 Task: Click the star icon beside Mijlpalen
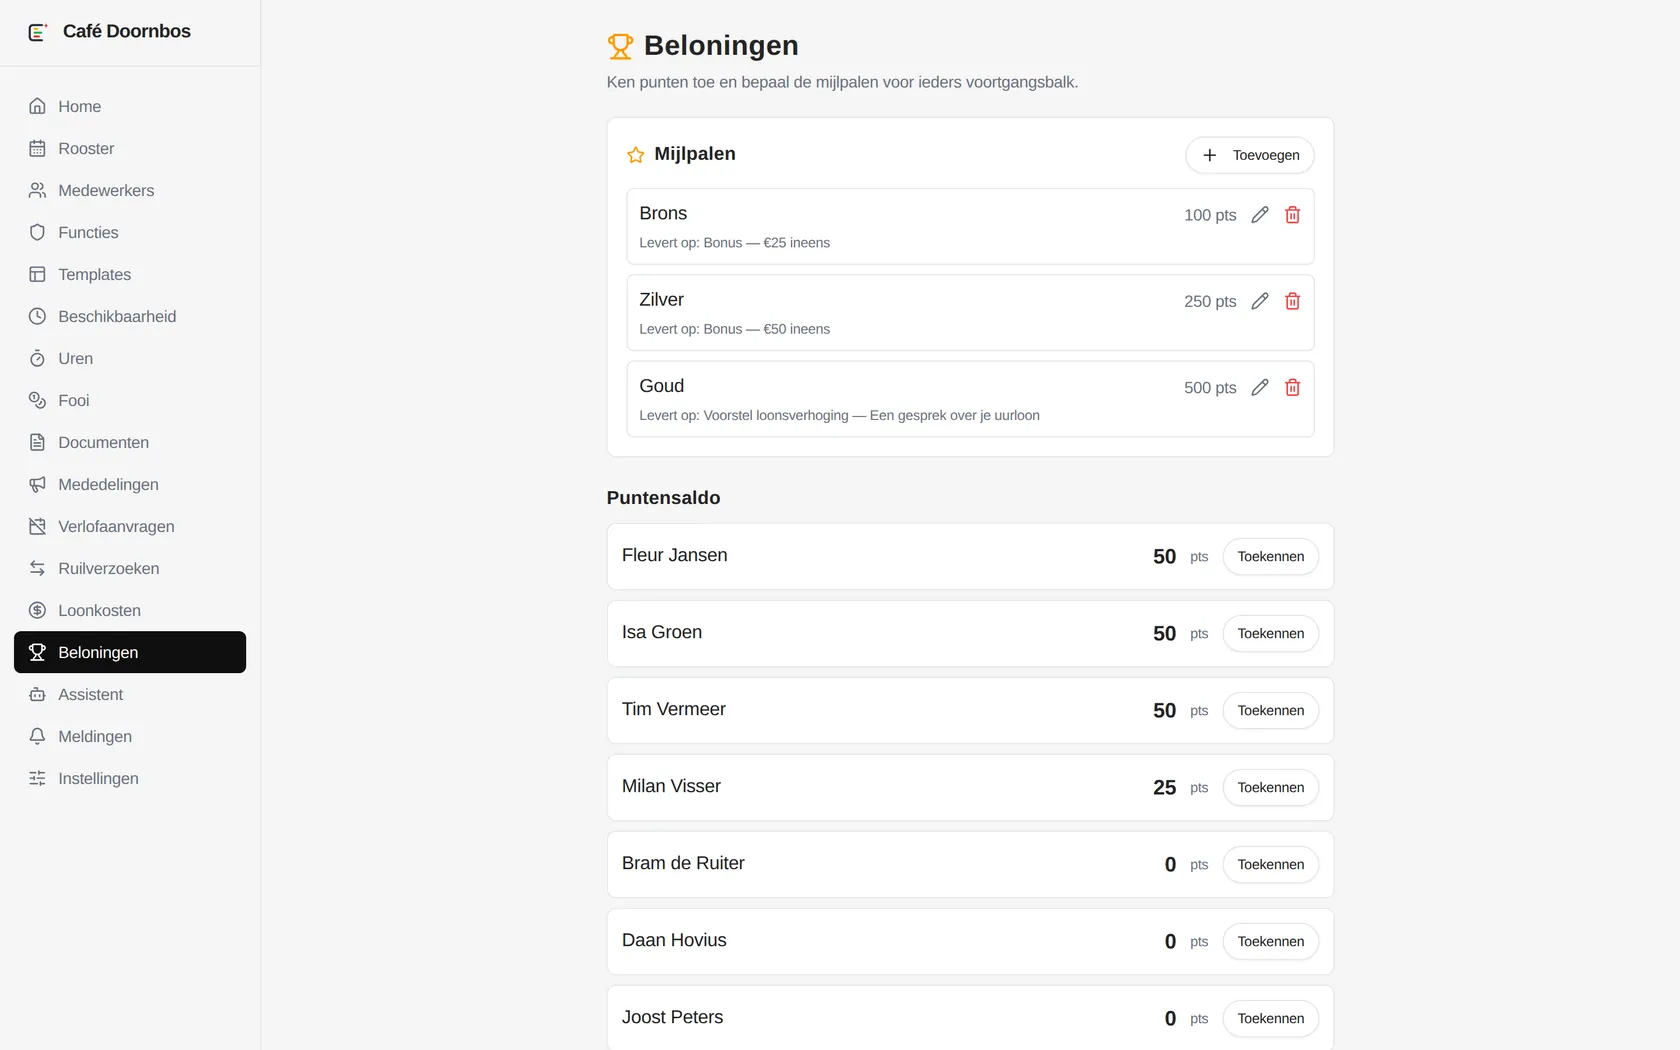tap(635, 155)
